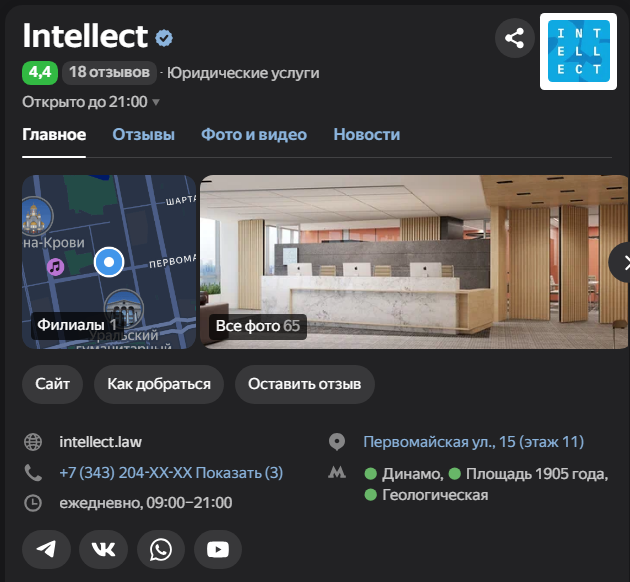Click the share icon button
630x582 pixels.
(x=514, y=39)
